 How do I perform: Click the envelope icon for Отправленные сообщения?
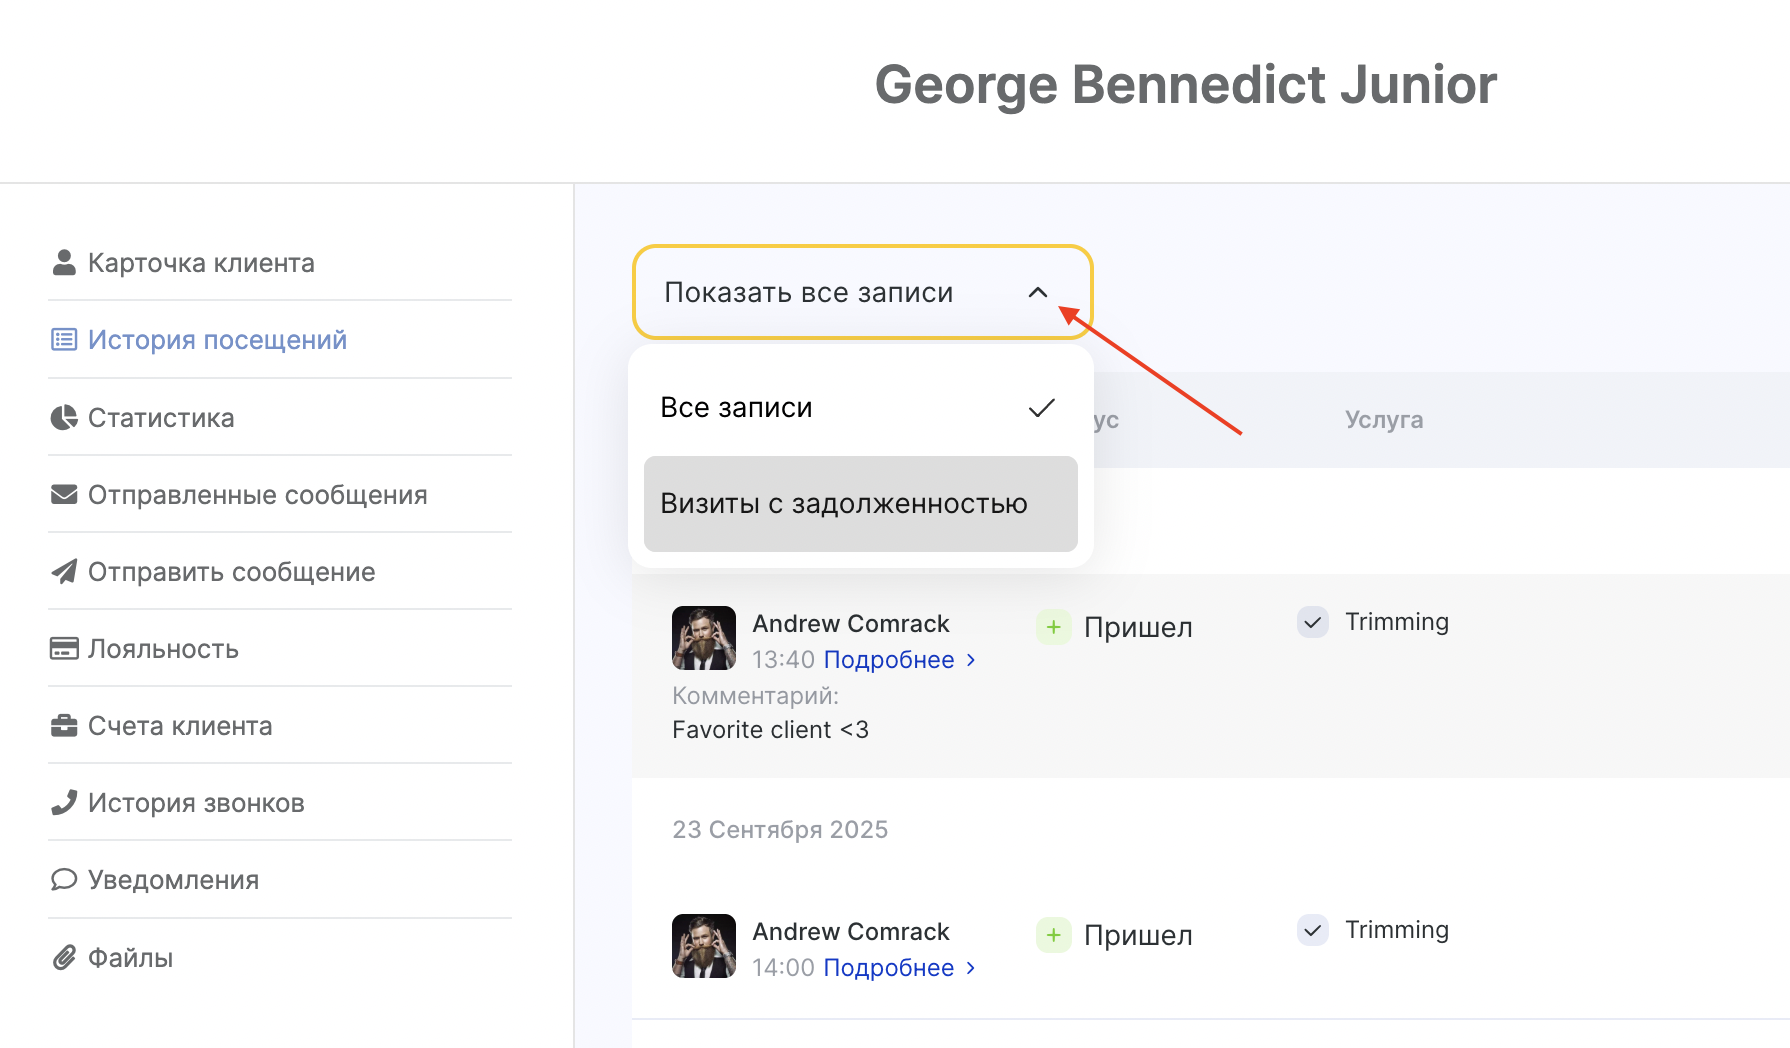[x=64, y=495]
